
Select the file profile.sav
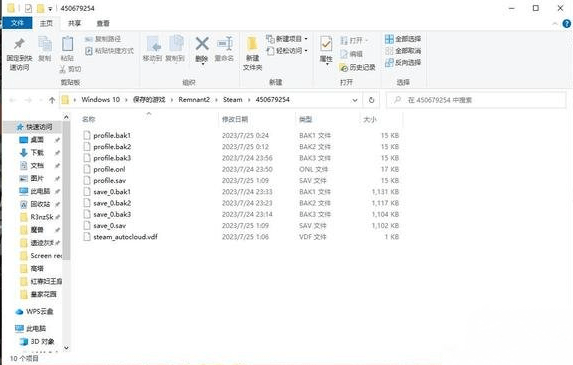pos(109,181)
